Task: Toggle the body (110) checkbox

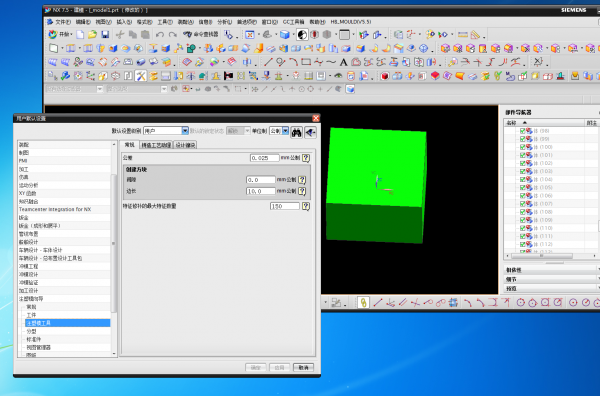Action: pos(522,228)
